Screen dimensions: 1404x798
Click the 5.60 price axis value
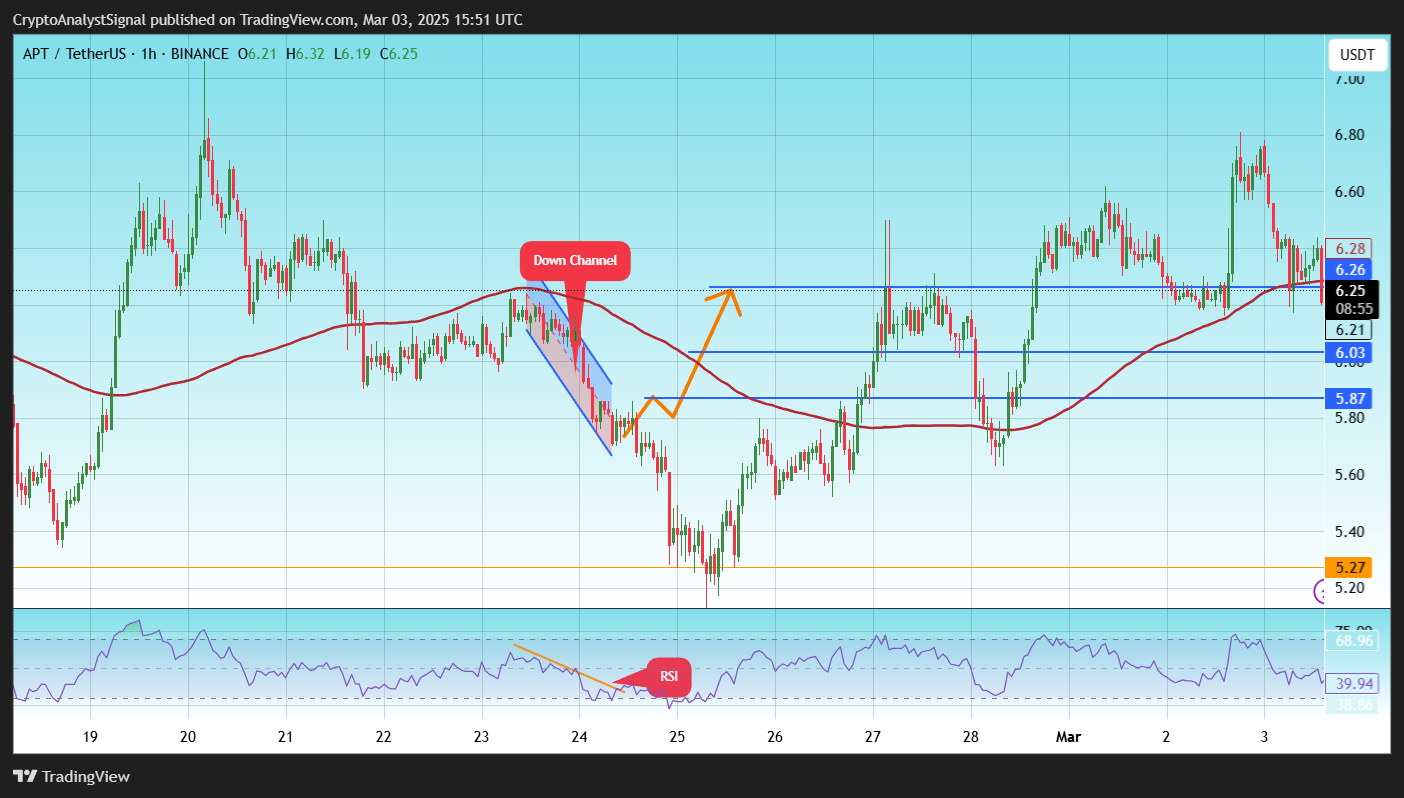click(1352, 474)
